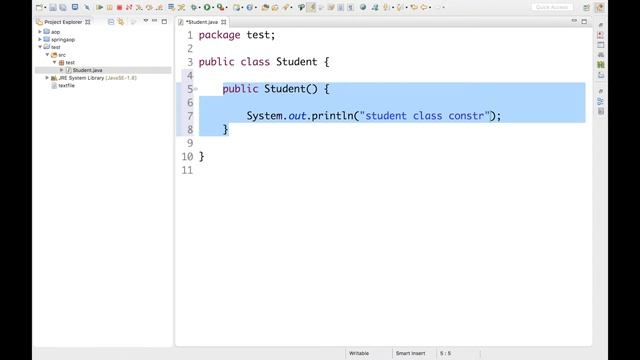This screenshot has width=640, height=360.
Task: Click the Run External Tools icon
Action: 220,7
